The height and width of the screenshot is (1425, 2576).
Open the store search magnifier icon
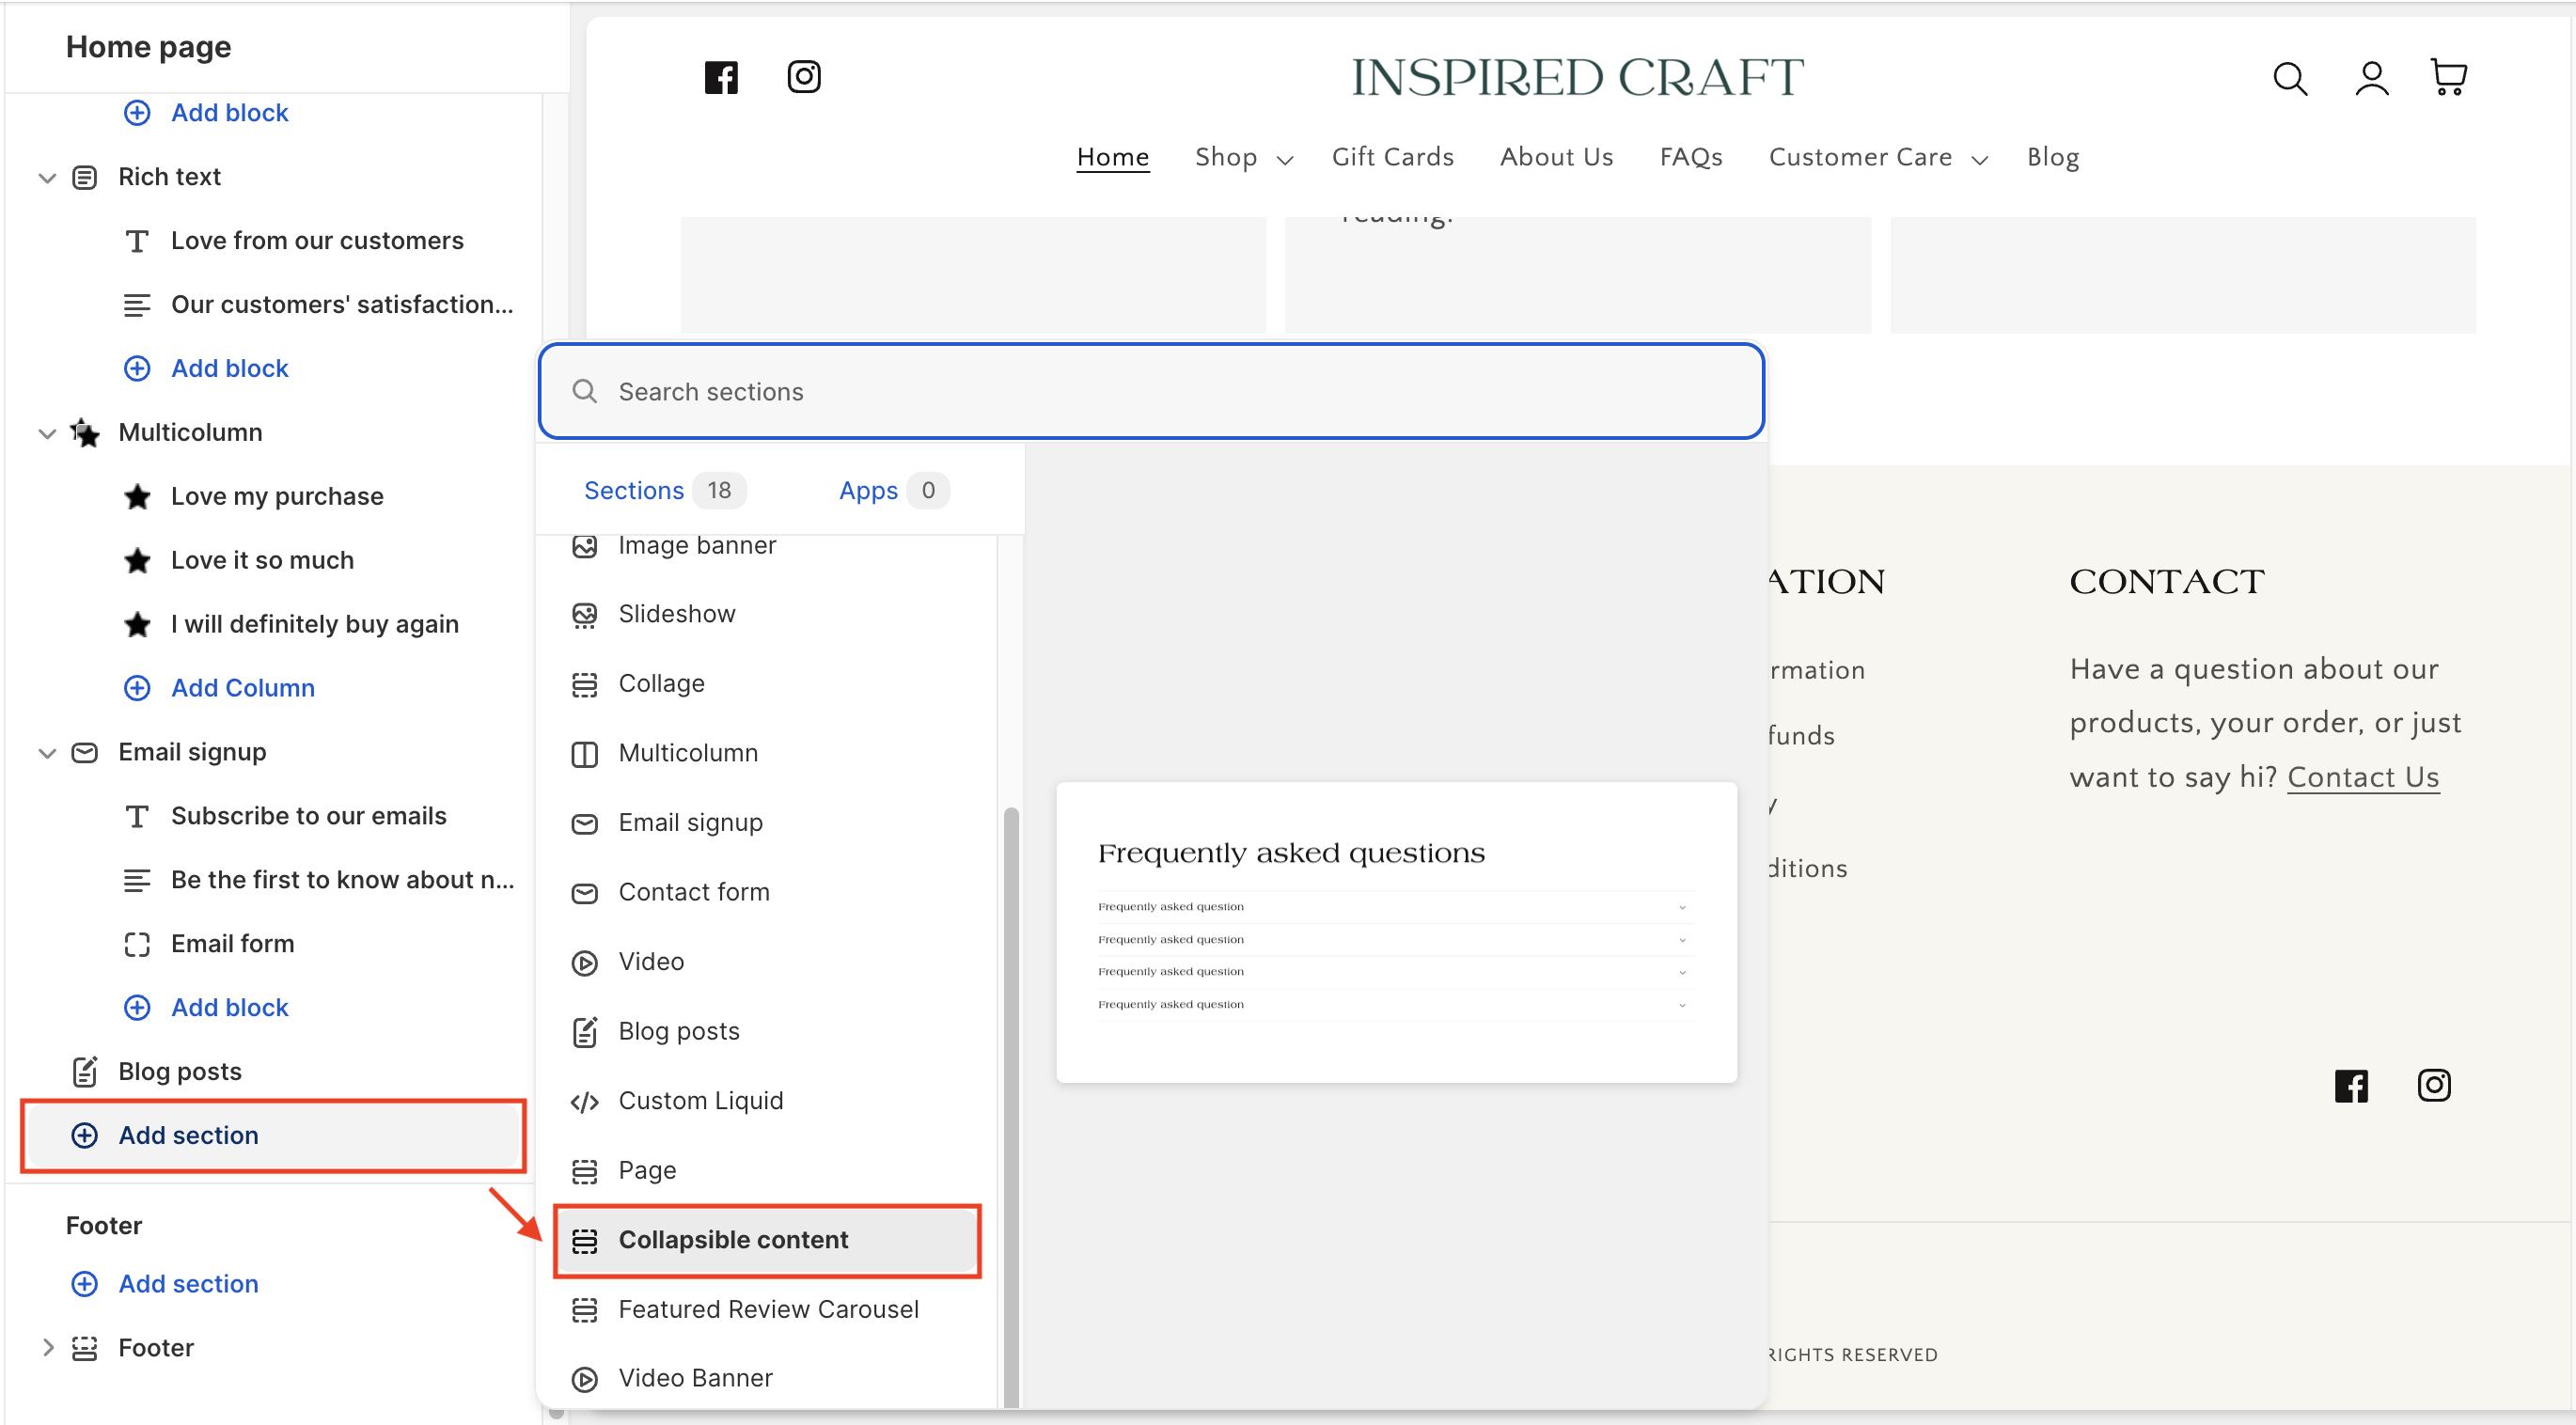(2289, 78)
